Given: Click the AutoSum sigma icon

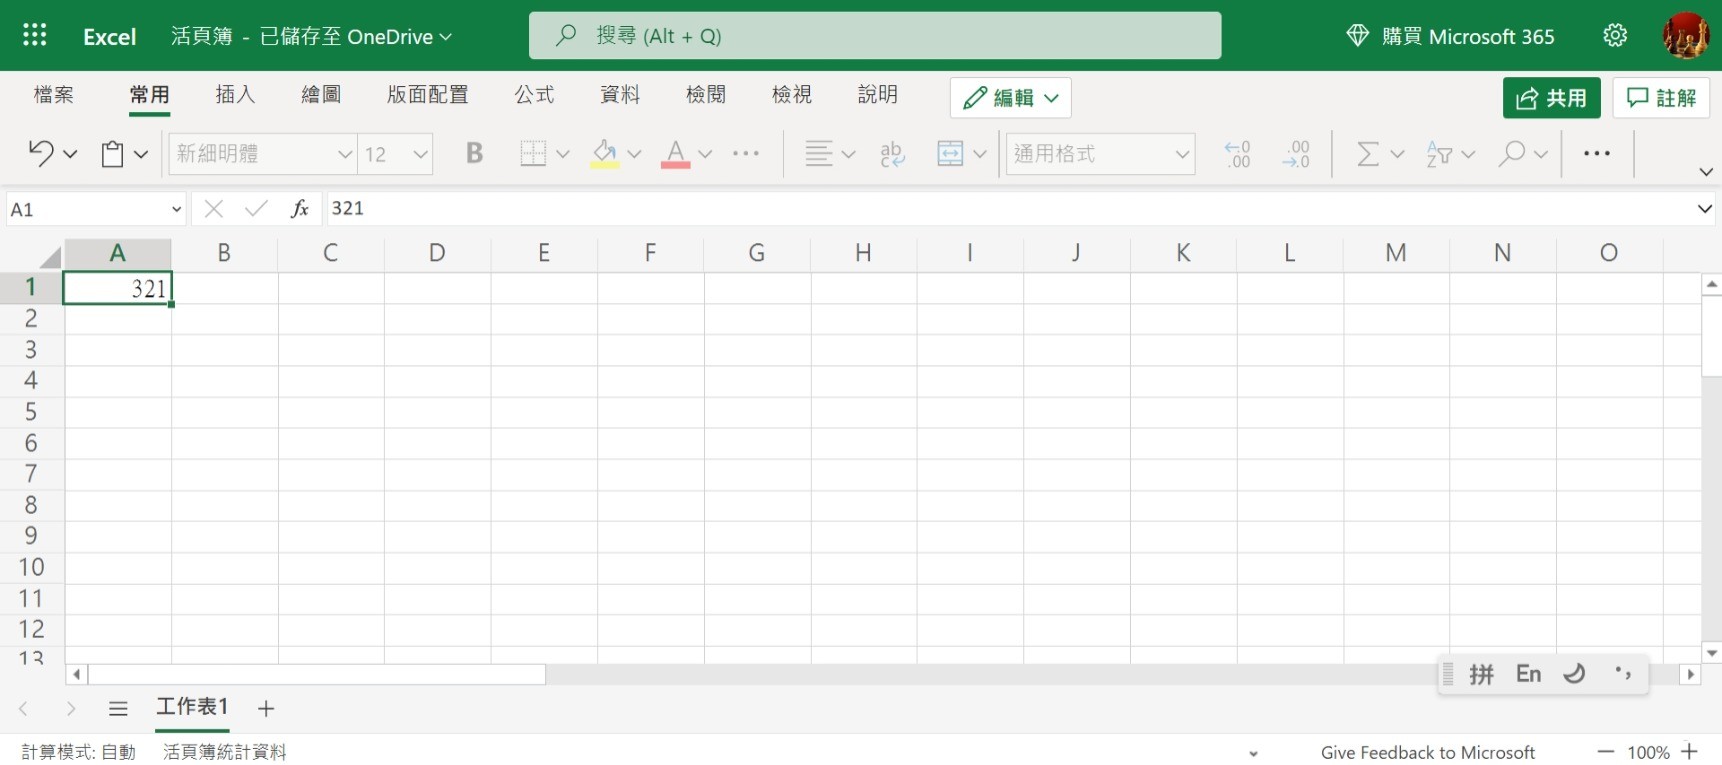Looking at the screenshot, I should point(1368,153).
